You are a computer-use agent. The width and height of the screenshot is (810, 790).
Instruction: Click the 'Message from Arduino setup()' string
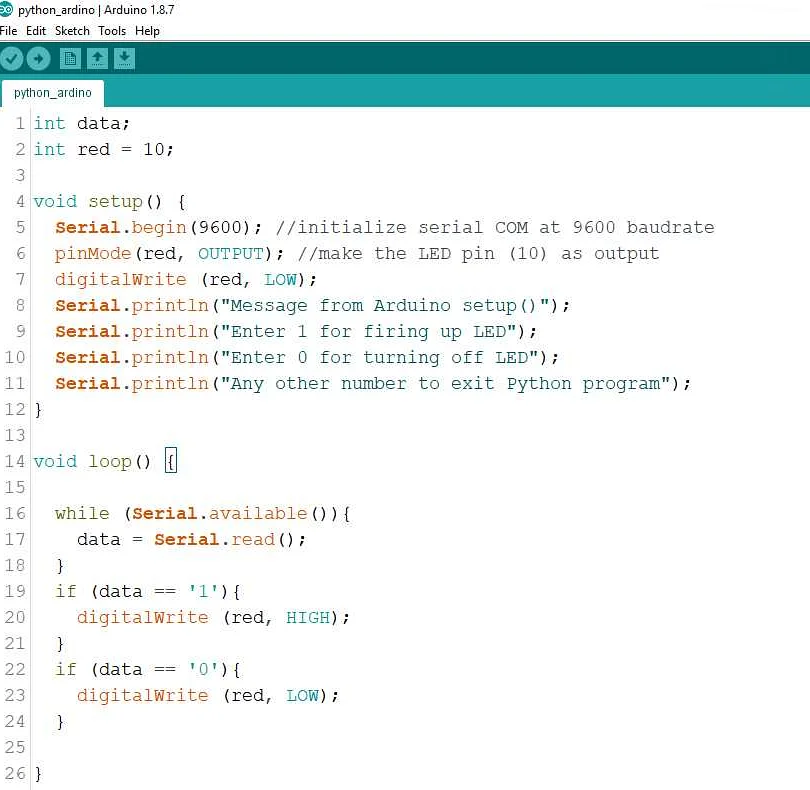click(x=384, y=305)
